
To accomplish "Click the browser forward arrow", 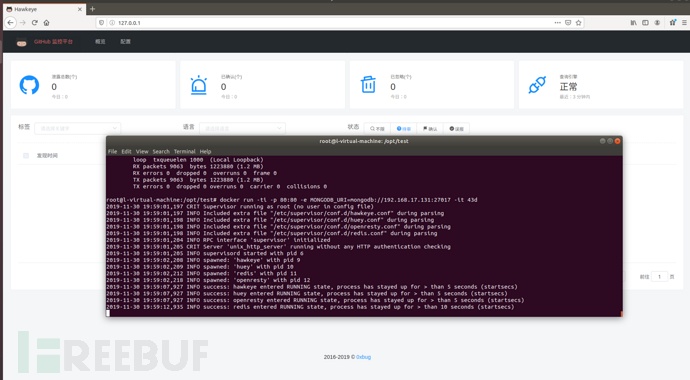I will (x=23, y=22).
